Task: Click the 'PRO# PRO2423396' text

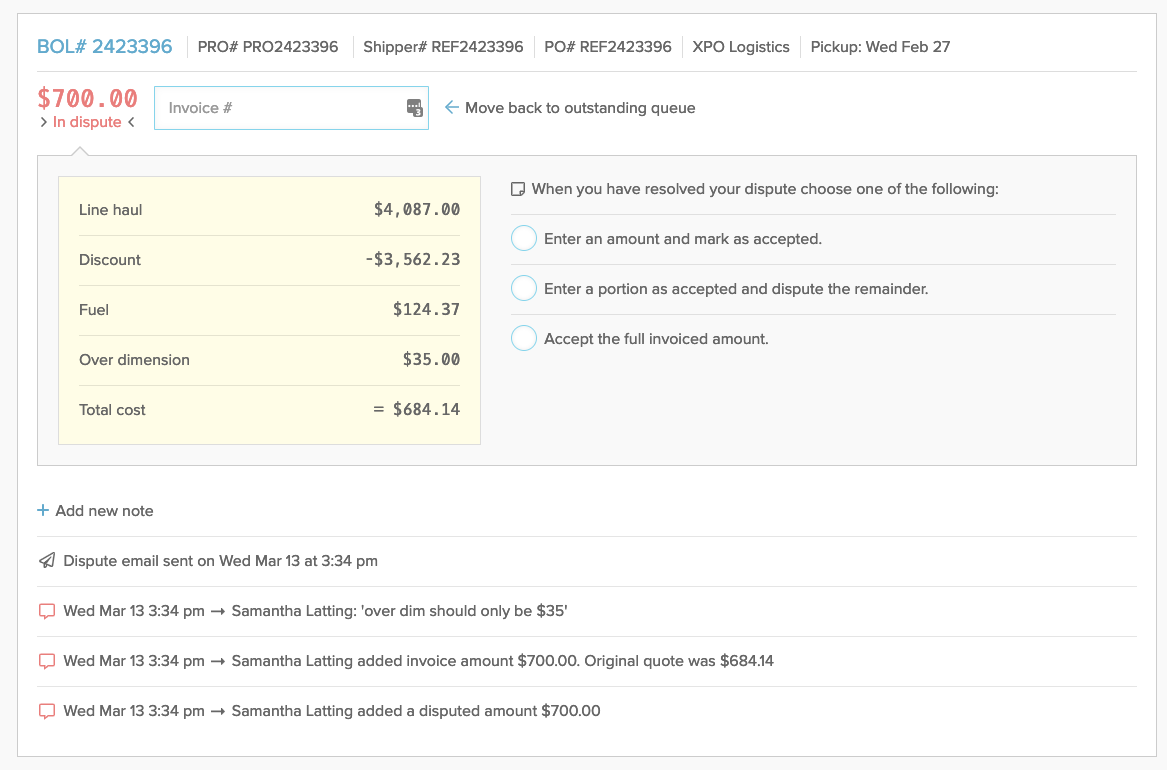Action: click(x=268, y=47)
